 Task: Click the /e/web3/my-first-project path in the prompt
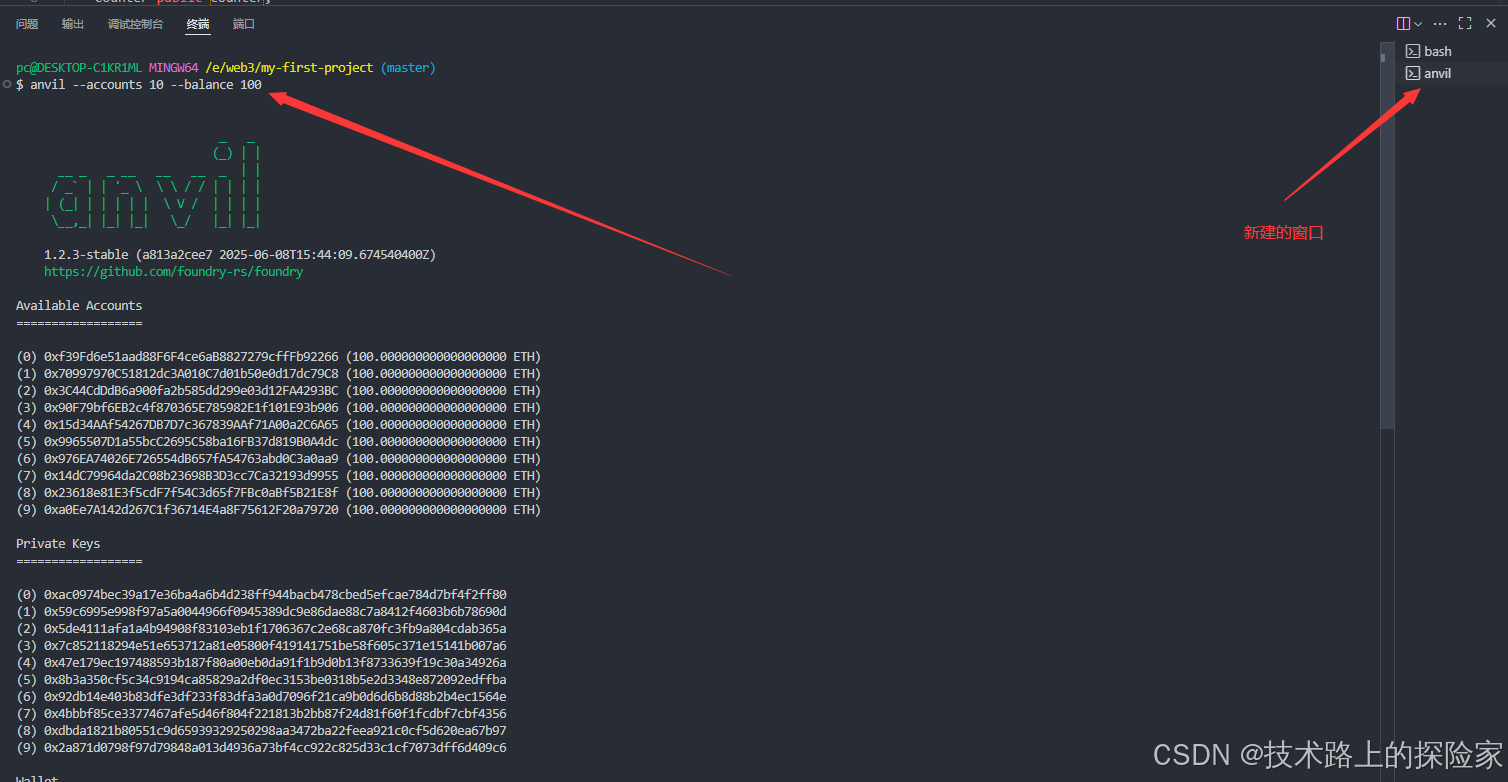(289, 68)
